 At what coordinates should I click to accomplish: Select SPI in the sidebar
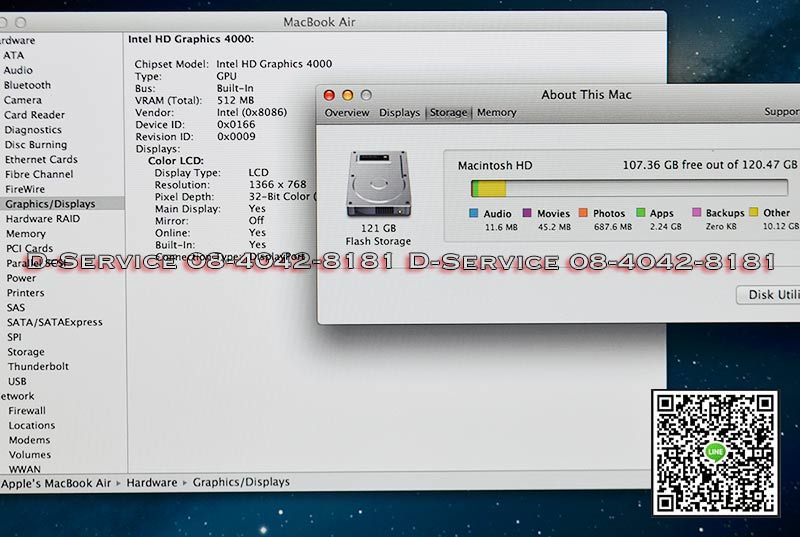(x=14, y=337)
